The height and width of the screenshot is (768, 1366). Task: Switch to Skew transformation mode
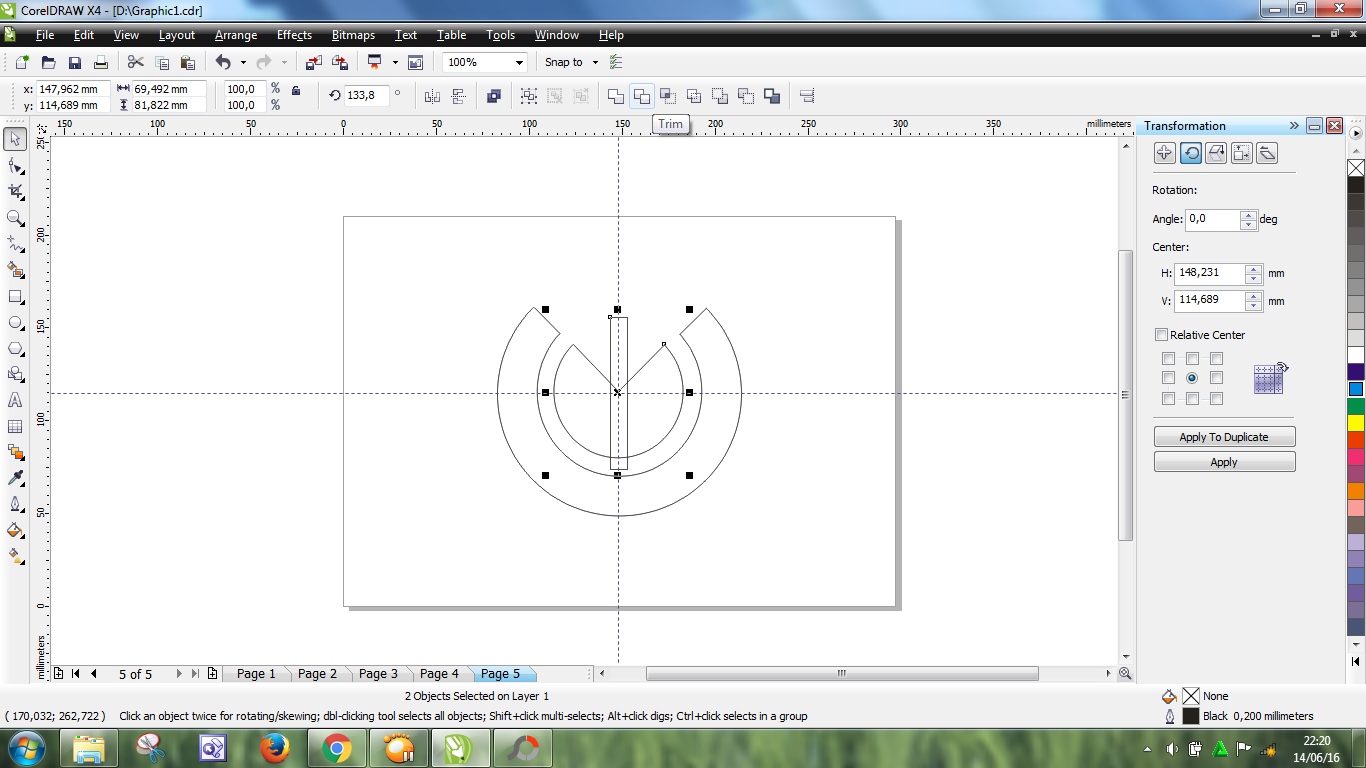[x=1267, y=153]
